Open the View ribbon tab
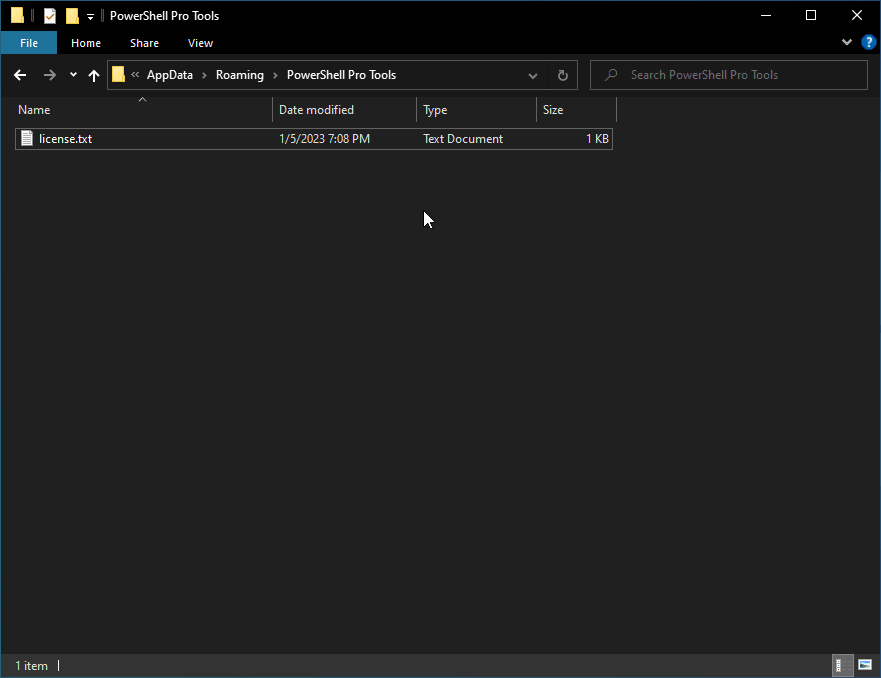The height and width of the screenshot is (678, 881). tap(200, 43)
